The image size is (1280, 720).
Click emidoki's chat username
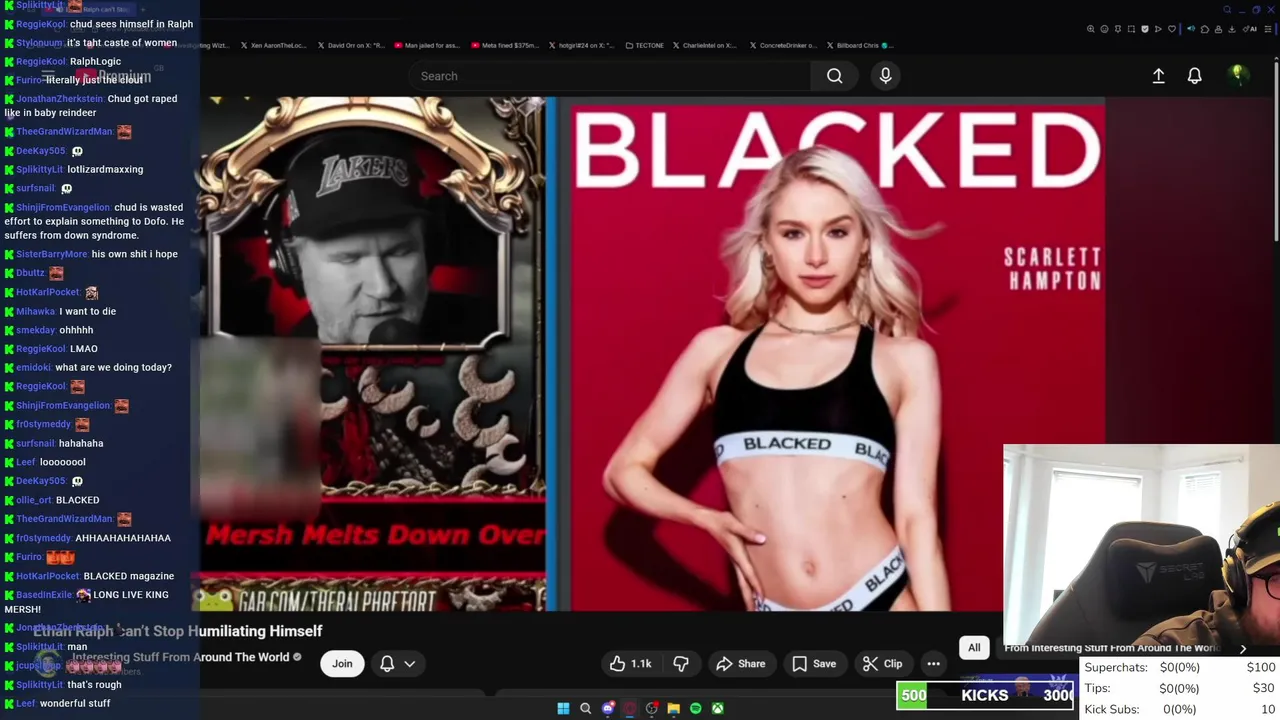point(34,367)
